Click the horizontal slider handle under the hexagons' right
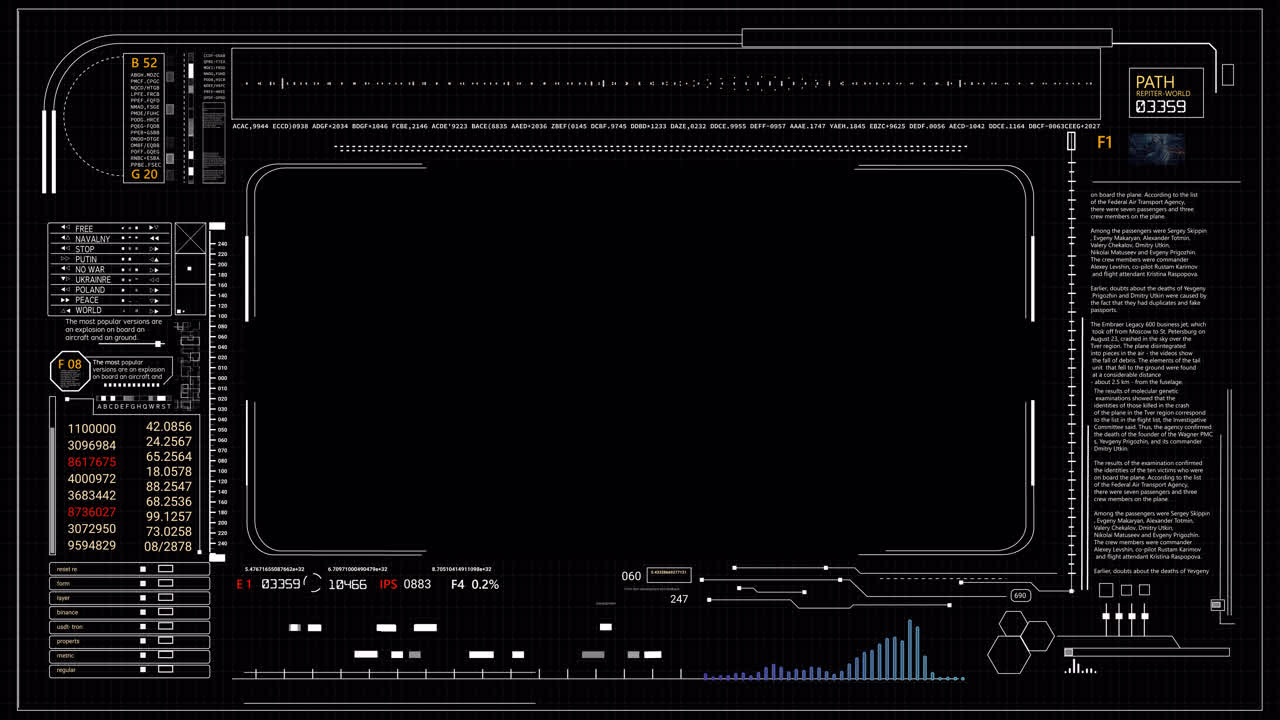Viewport: 1280px width, 720px height. (1068, 652)
